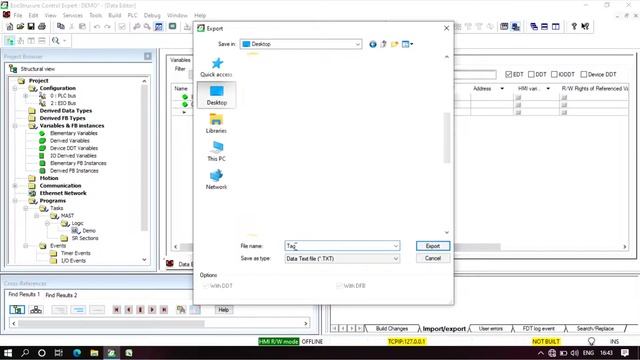Click the highlighted Data Editor toolbar icon
The width and height of the screenshot is (640, 360).
159,27
